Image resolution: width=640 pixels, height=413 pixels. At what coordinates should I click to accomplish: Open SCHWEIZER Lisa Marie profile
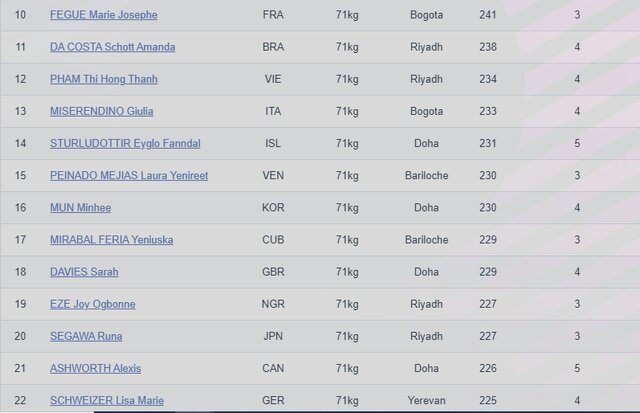(x=108, y=400)
